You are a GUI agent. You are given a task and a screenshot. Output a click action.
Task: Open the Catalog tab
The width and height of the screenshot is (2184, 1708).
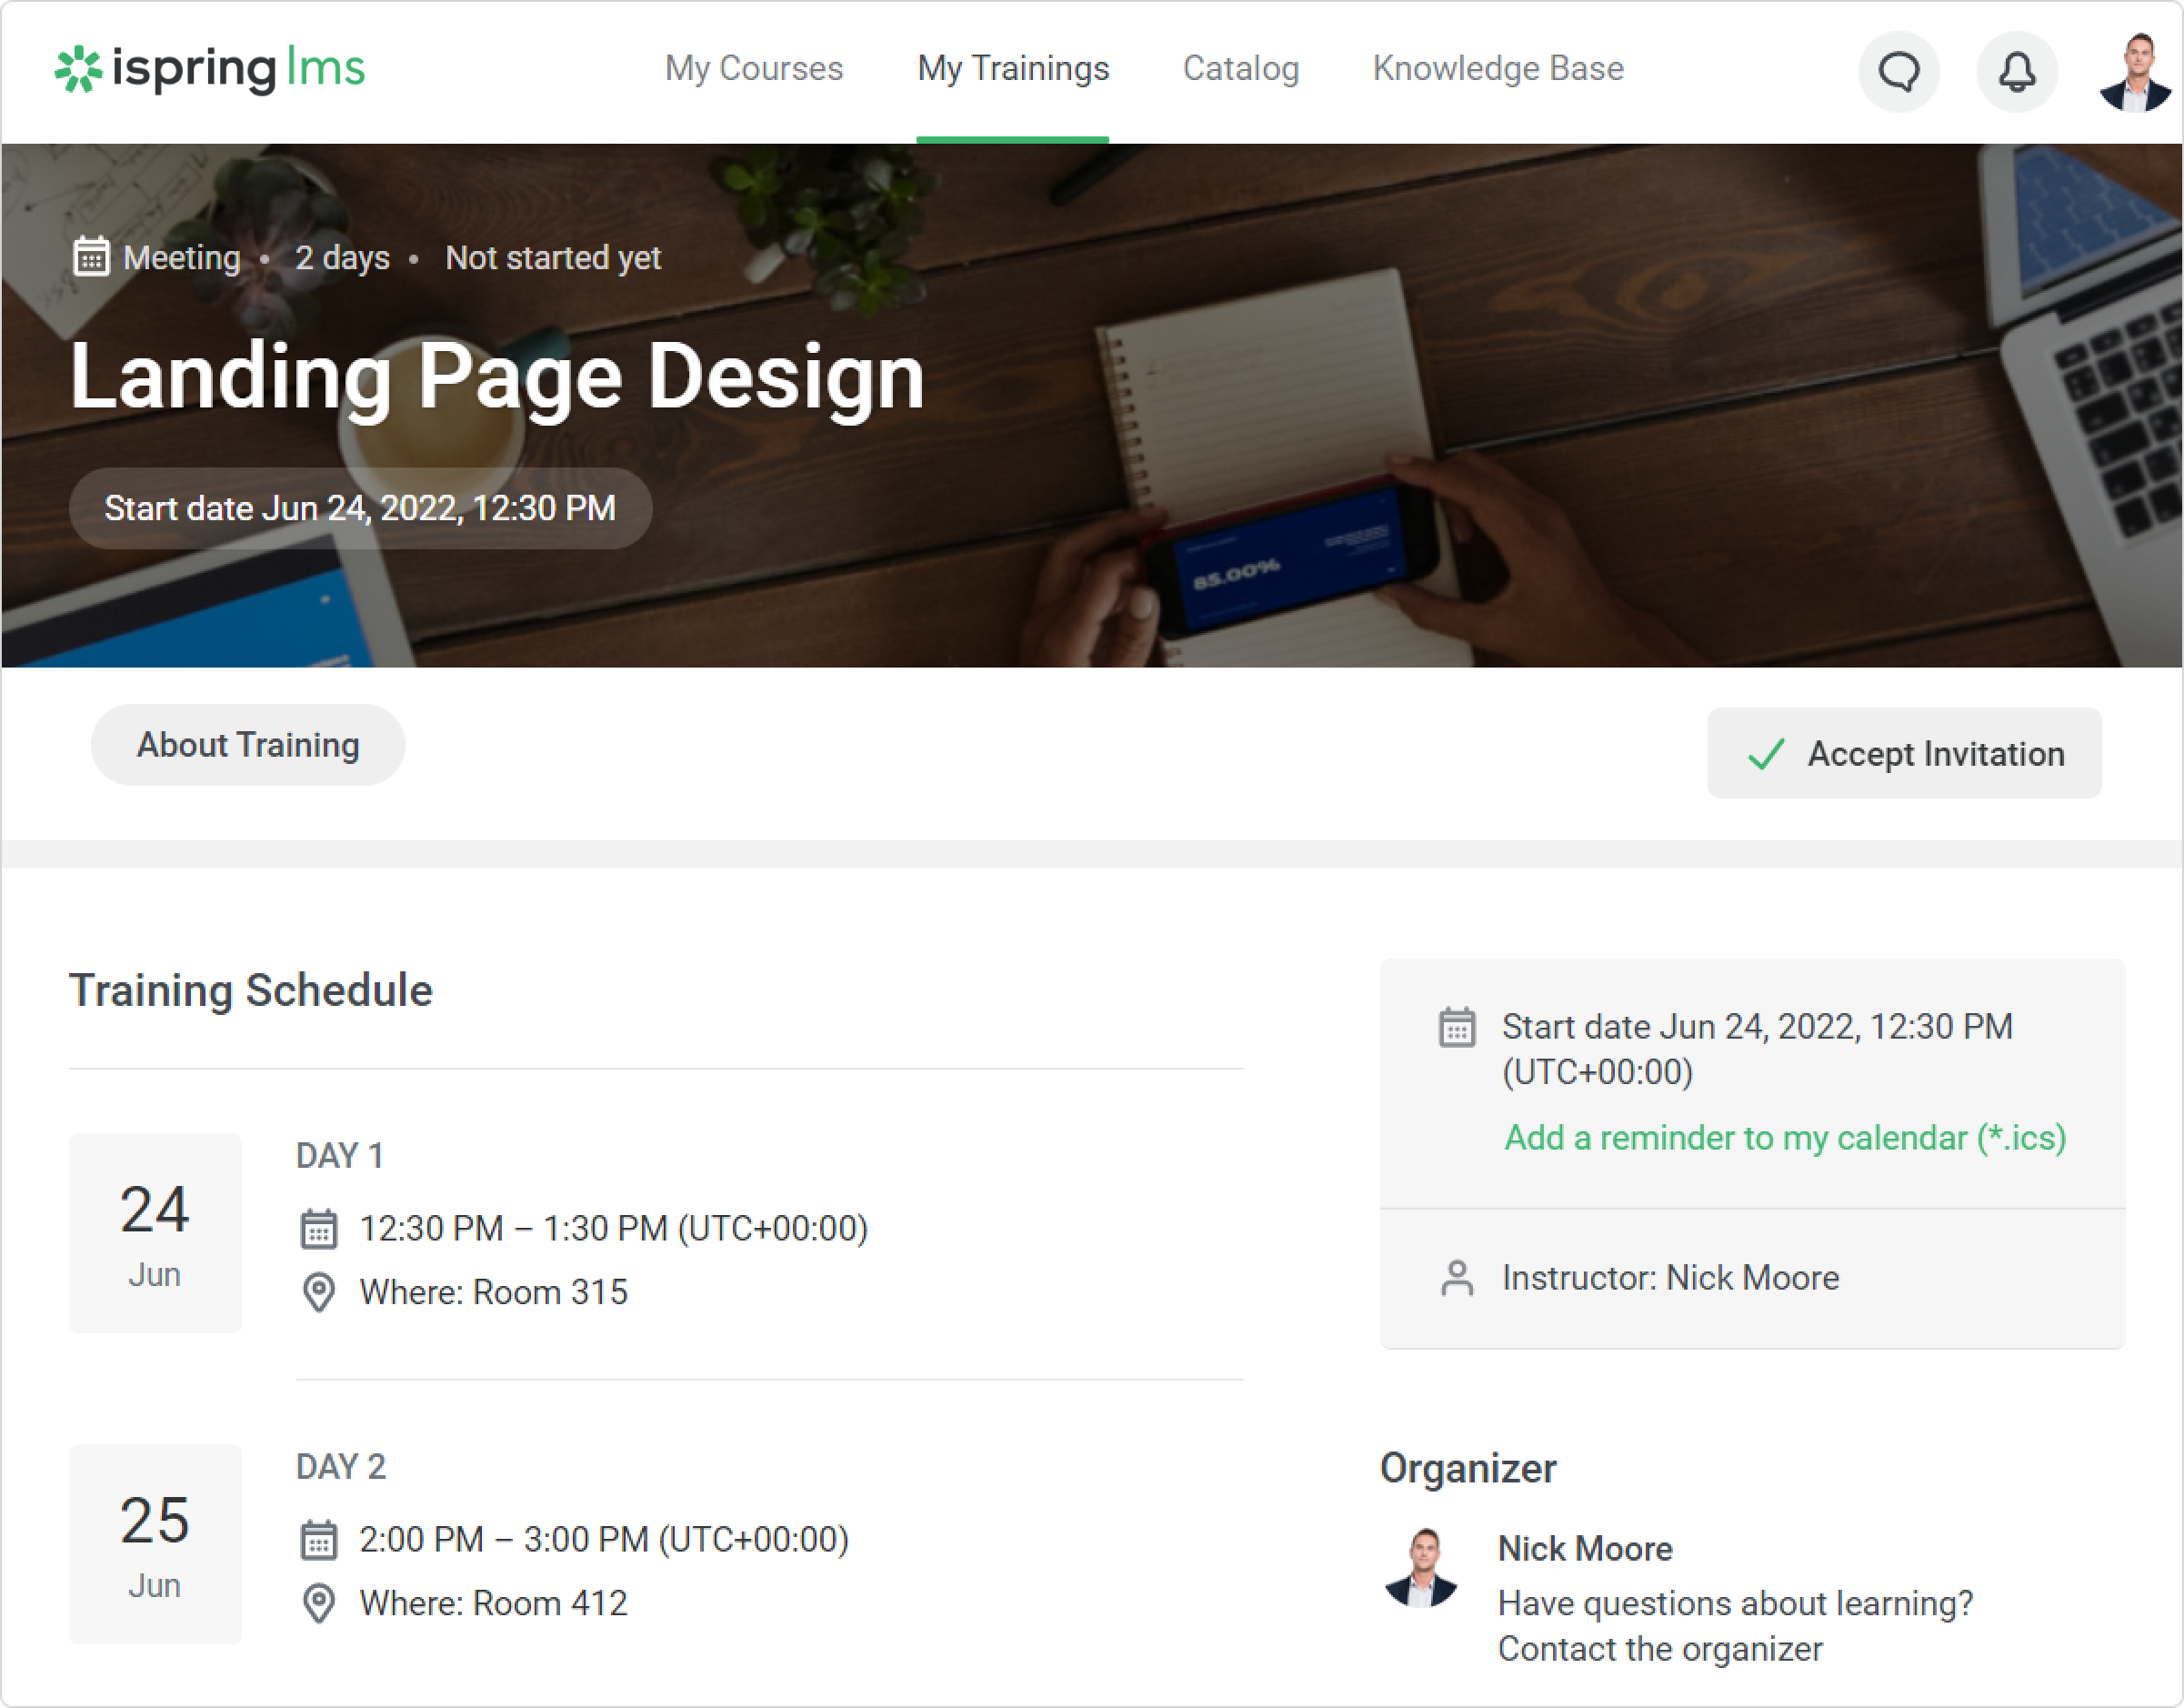1240,68
